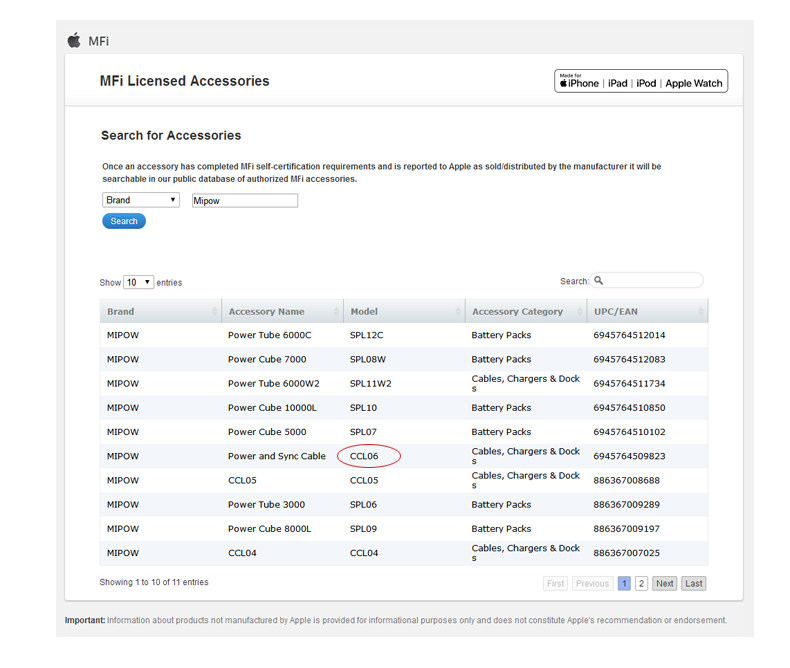Viewport: 790px width, 668px height.
Task: Select Power Cube 8000L accessory name
Action: (x=270, y=528)
